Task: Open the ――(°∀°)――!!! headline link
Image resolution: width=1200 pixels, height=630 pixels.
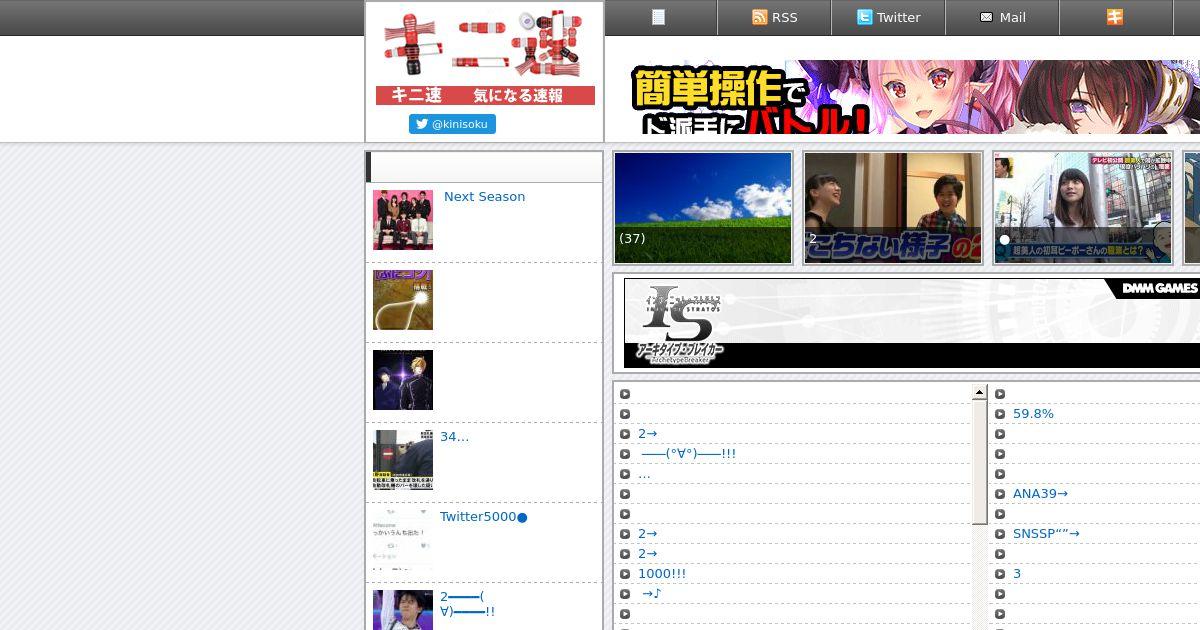Action: [688, 454]
